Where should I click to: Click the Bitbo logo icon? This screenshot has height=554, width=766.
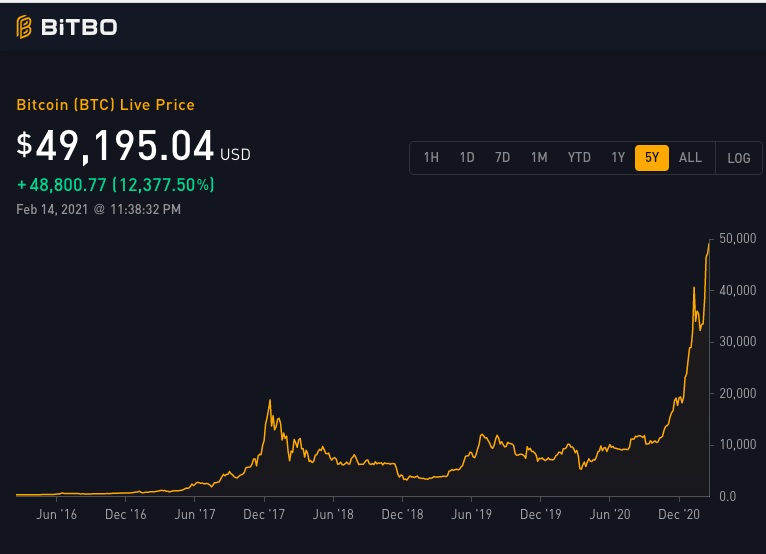(24, 27)
